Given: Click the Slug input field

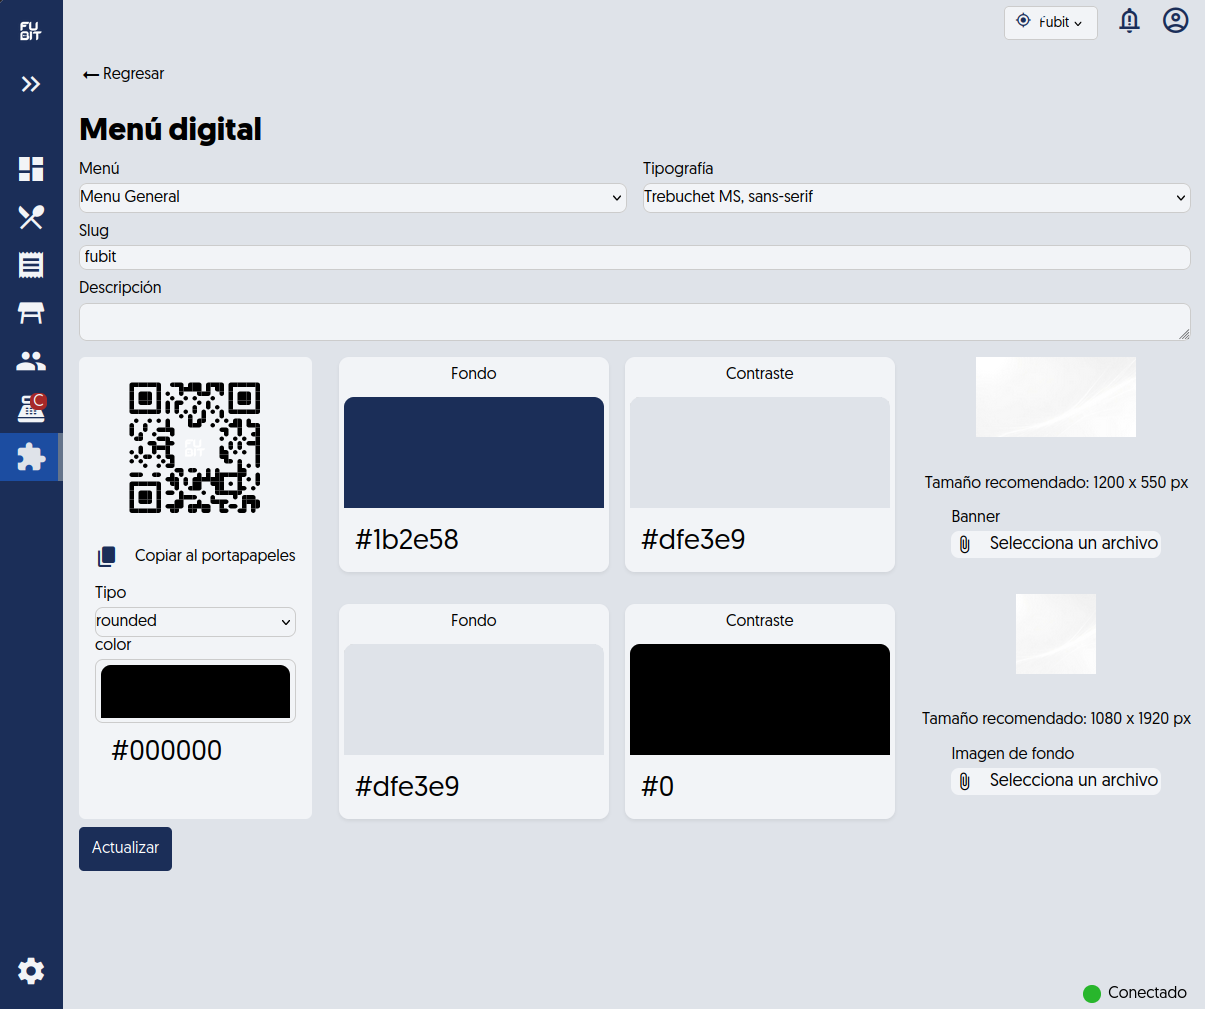Looking at the screenshot, I should pos(635,257).
